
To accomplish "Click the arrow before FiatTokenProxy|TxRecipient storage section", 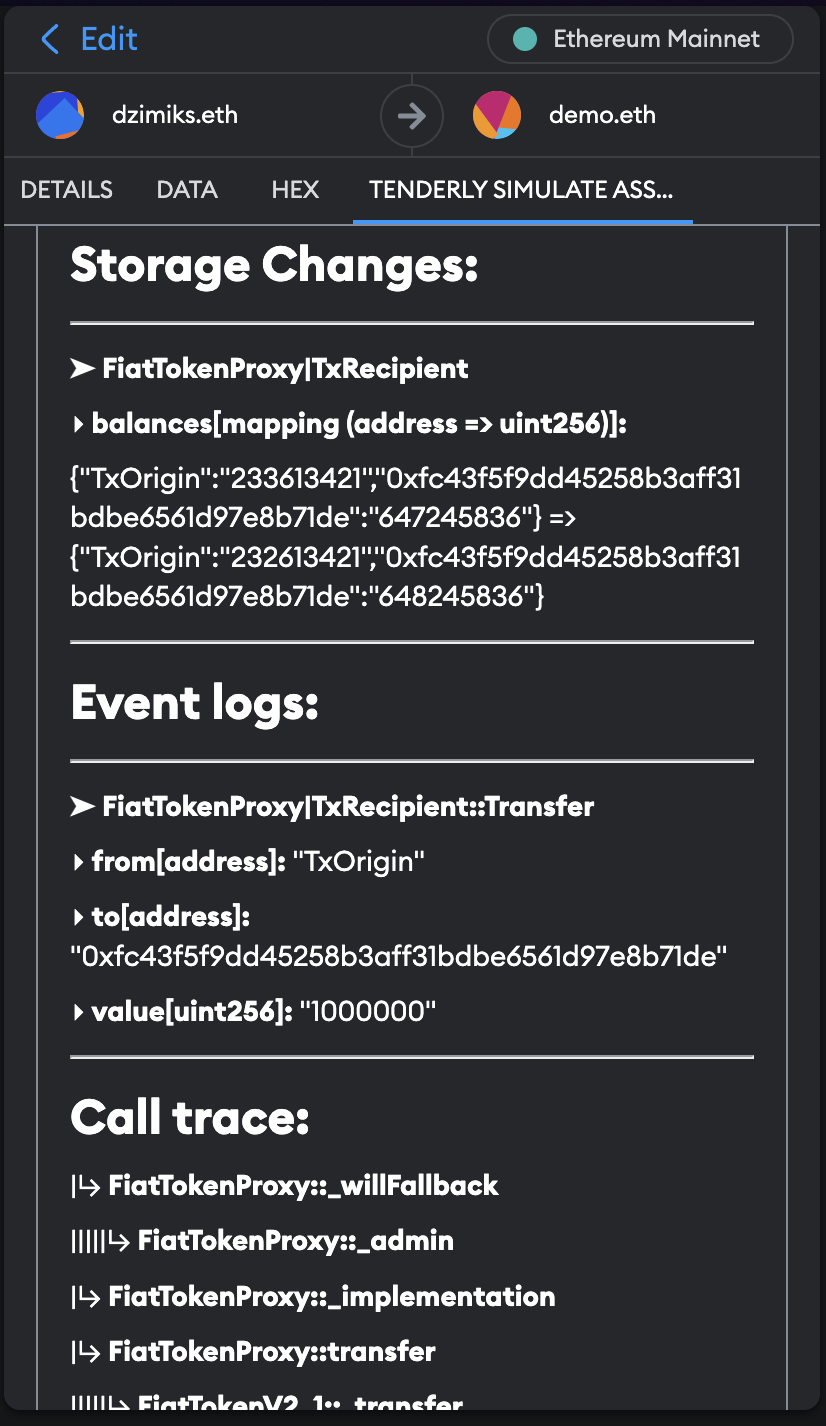I will point(82,368).
